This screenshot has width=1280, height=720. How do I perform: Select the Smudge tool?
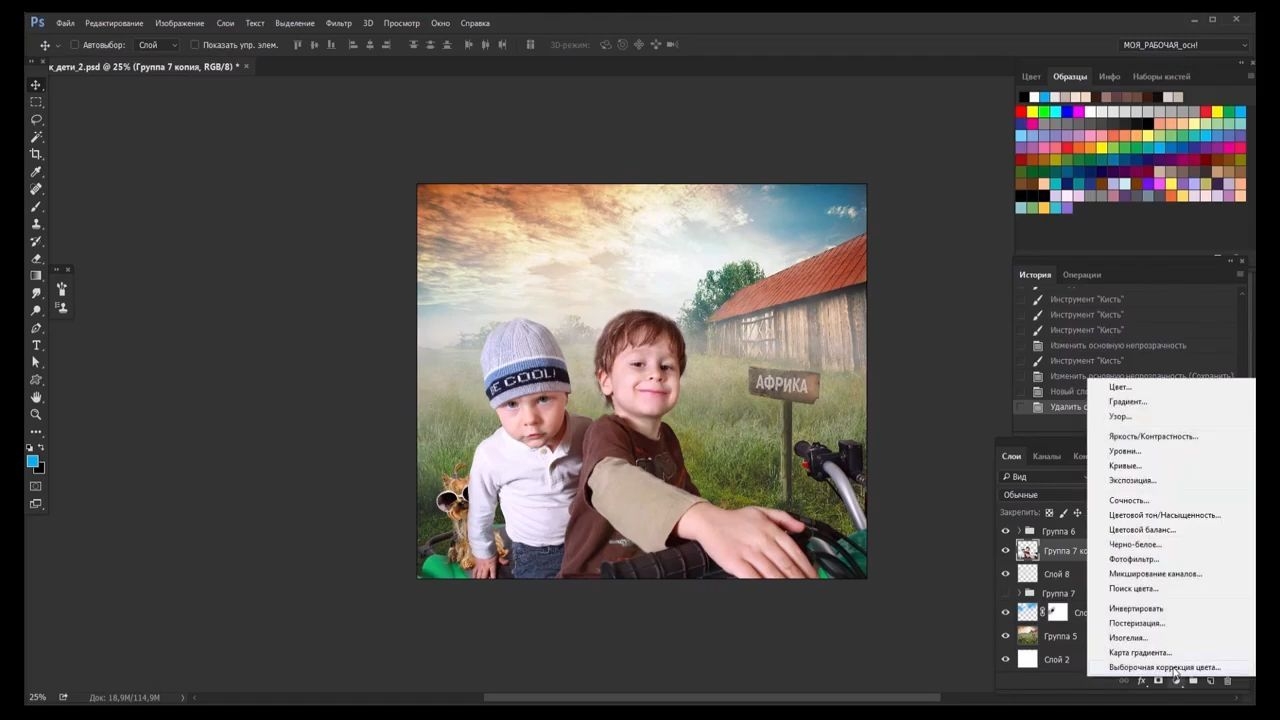pyautogui.click(x=36, y=293)
